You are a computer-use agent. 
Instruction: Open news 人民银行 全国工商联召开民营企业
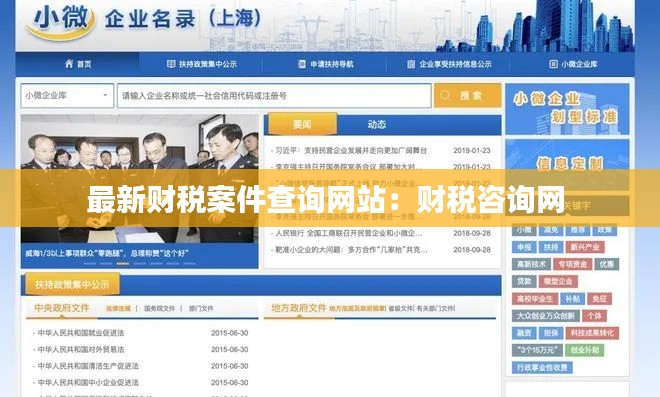pyautogui.click(x=348, y=233)
